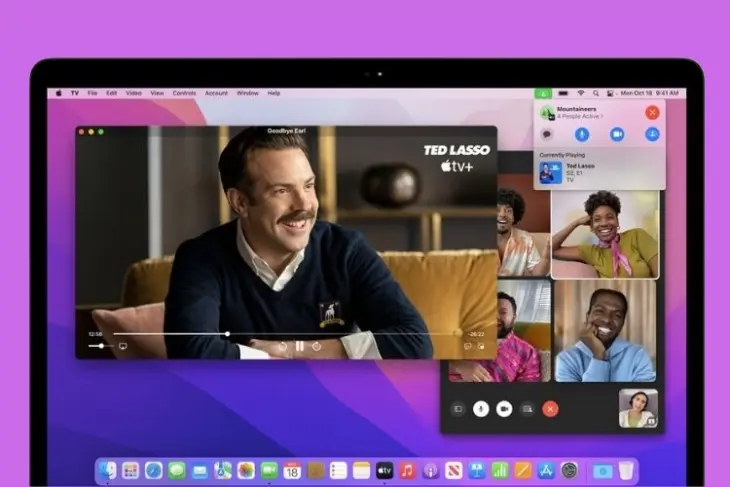This screenshot has width=730, height=487.
Task: Open the Controls menu in the menu bar
Action: point(184,93)
